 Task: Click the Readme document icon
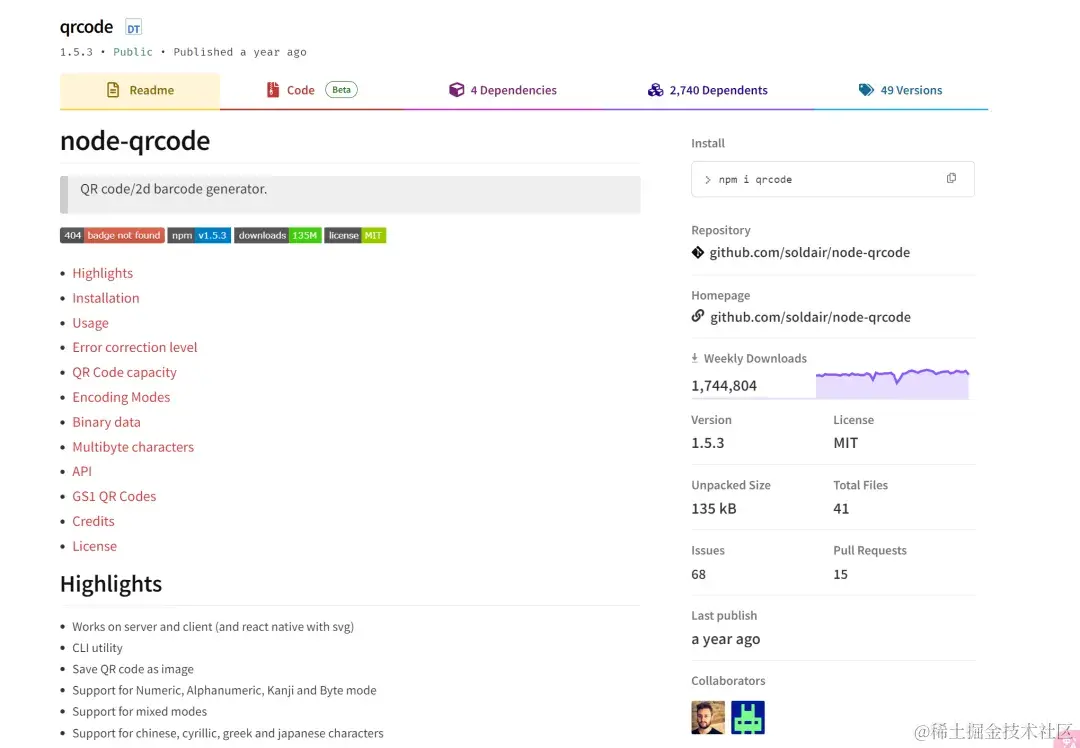pos(113,90)
